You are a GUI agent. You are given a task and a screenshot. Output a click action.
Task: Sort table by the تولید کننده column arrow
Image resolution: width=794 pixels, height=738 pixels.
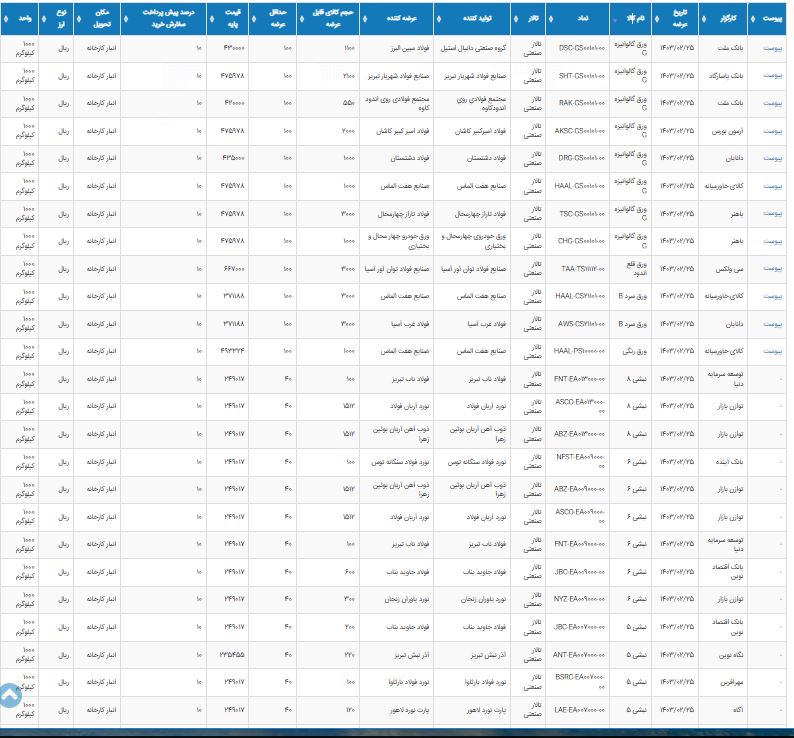click(x=439, y=19)
